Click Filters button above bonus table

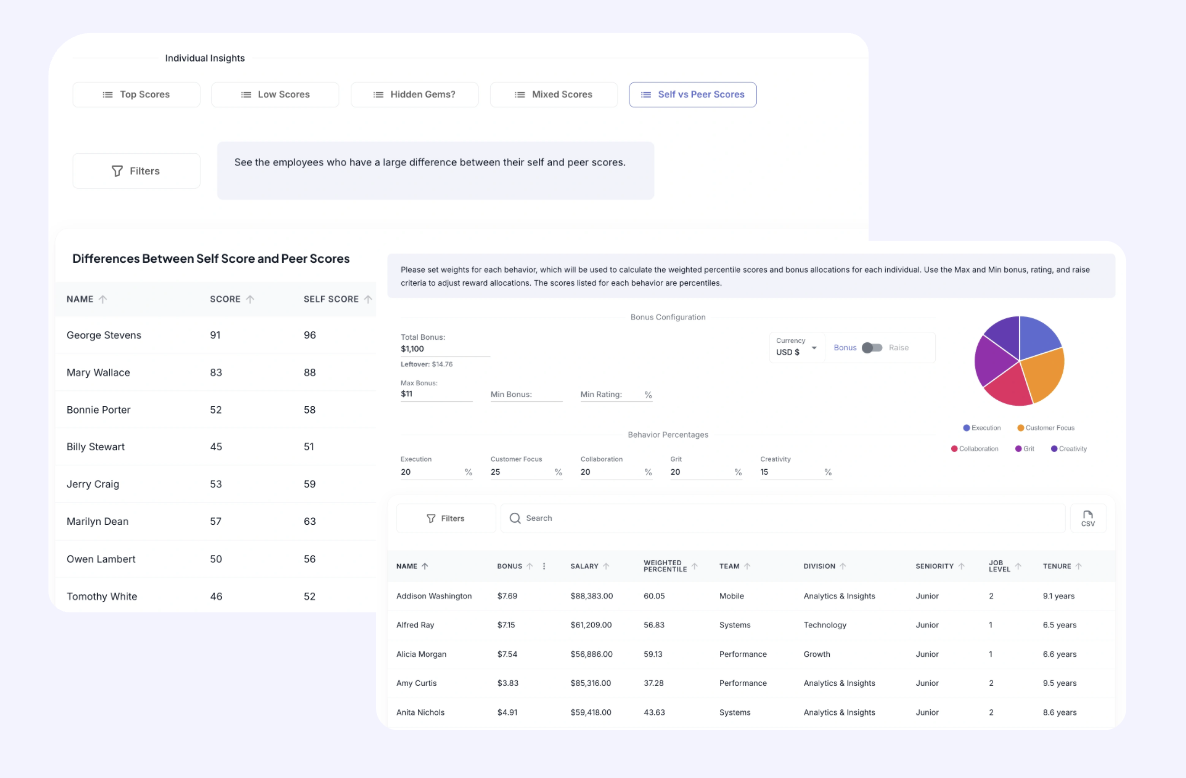[x=446, y=518]
